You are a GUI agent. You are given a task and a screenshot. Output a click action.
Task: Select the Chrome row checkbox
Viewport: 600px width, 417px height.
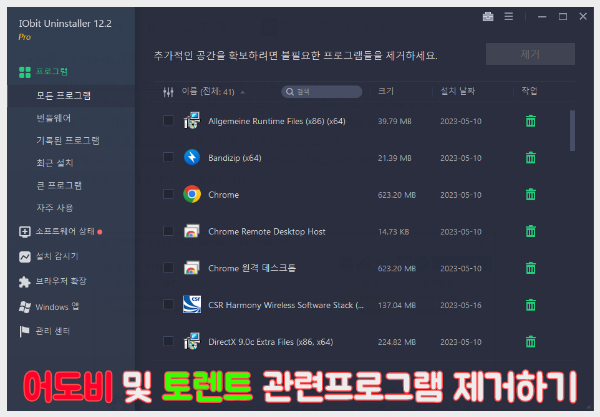pyautogui.click(x=168, y=194)
